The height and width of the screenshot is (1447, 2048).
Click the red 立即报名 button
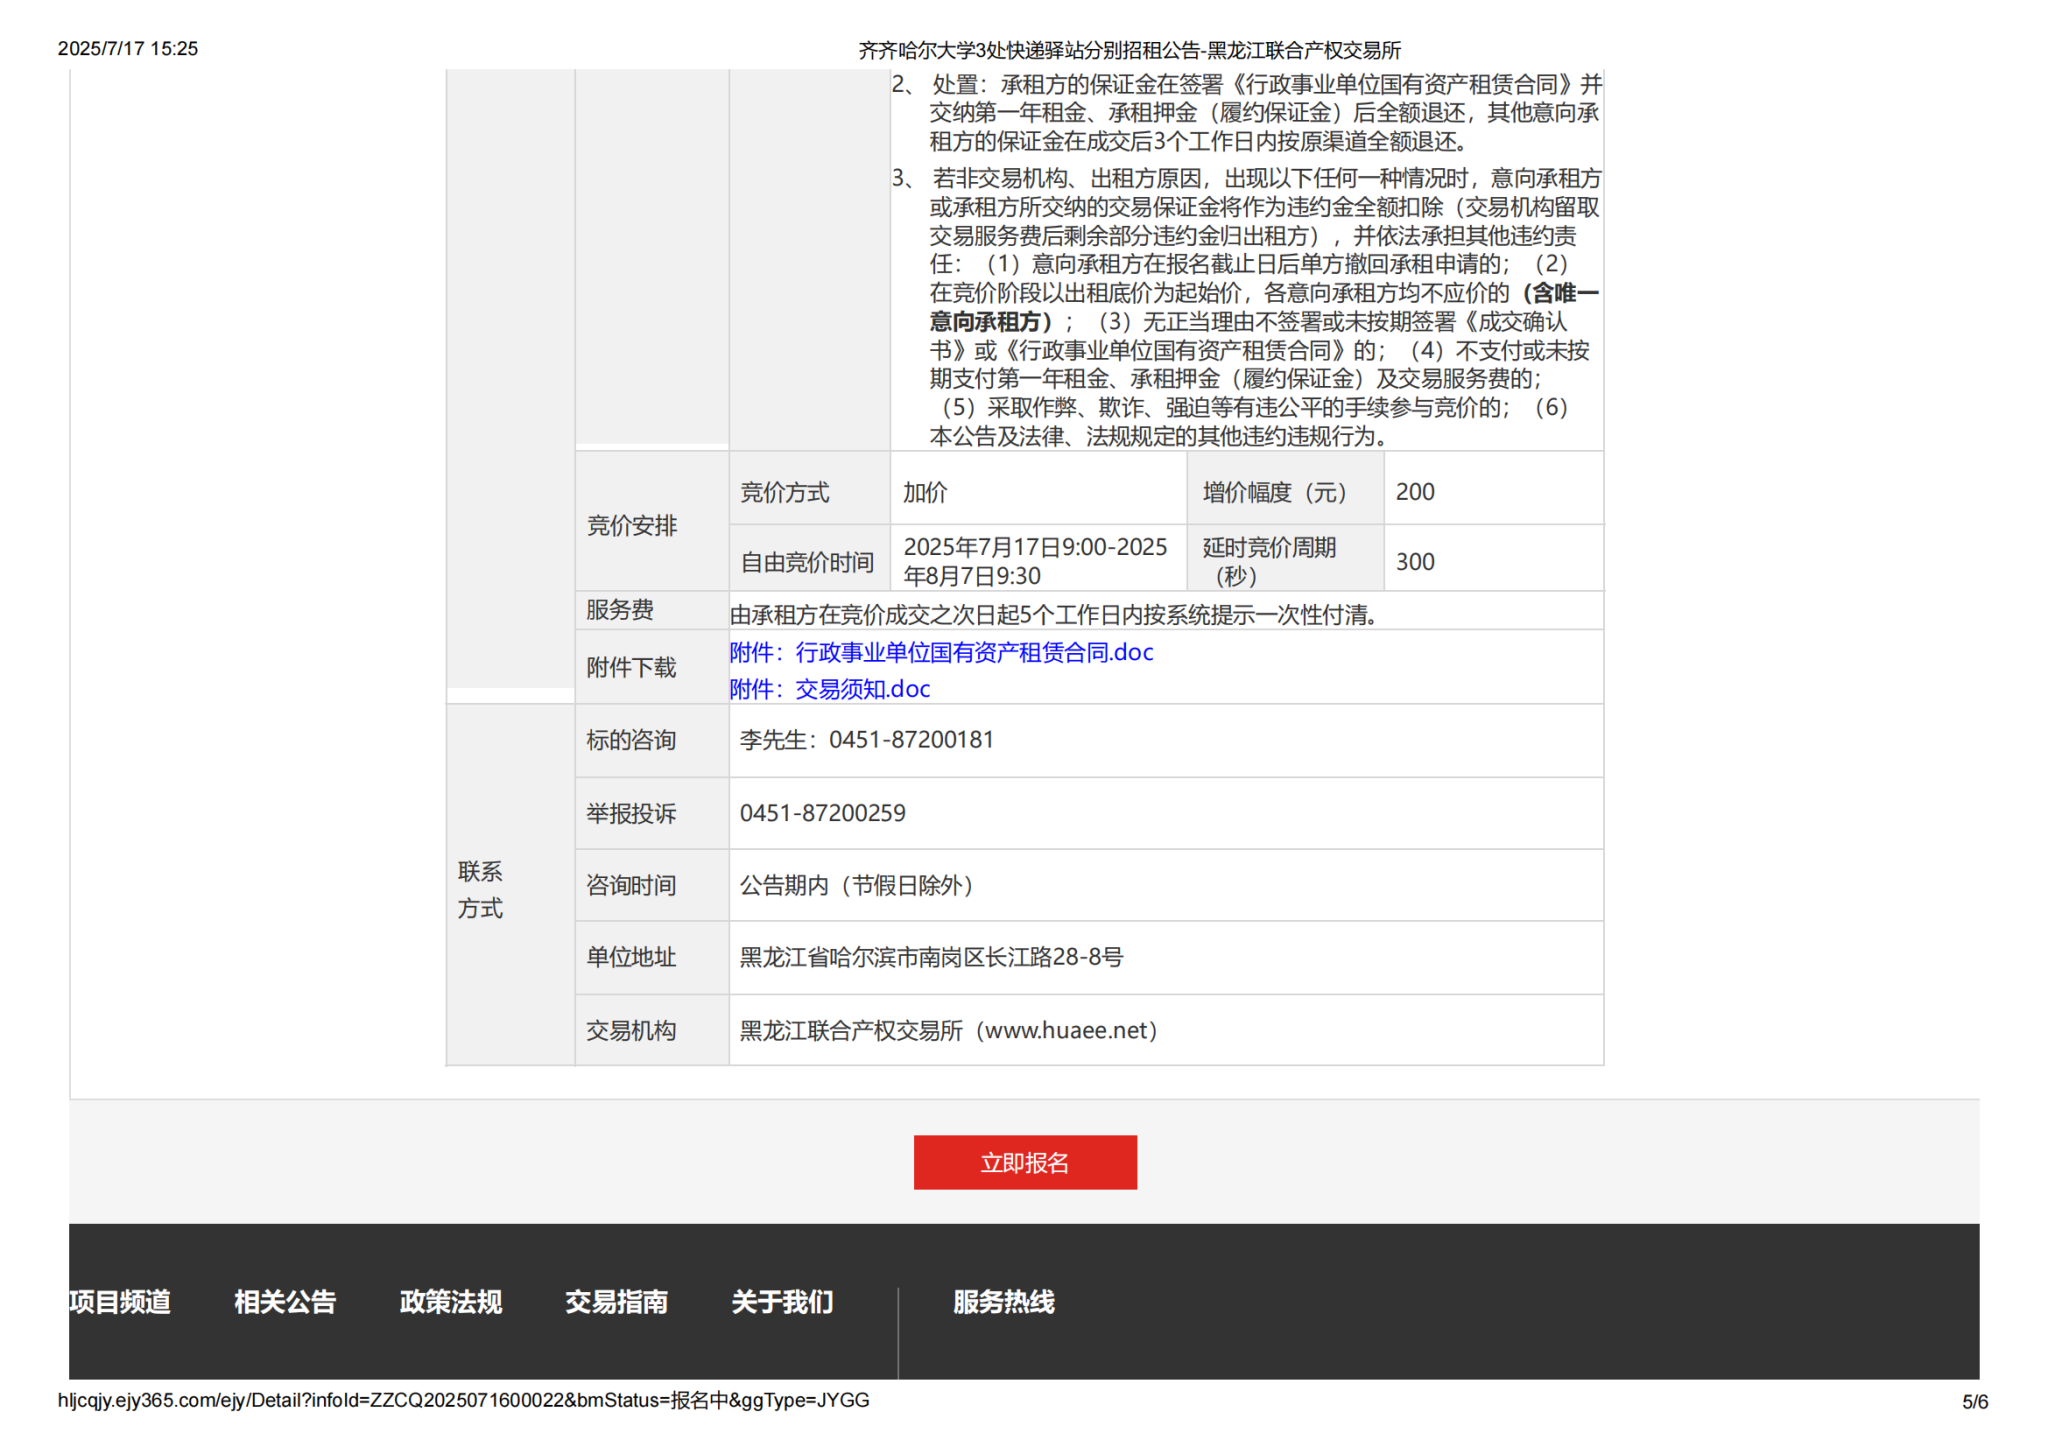(1024, 1162)
